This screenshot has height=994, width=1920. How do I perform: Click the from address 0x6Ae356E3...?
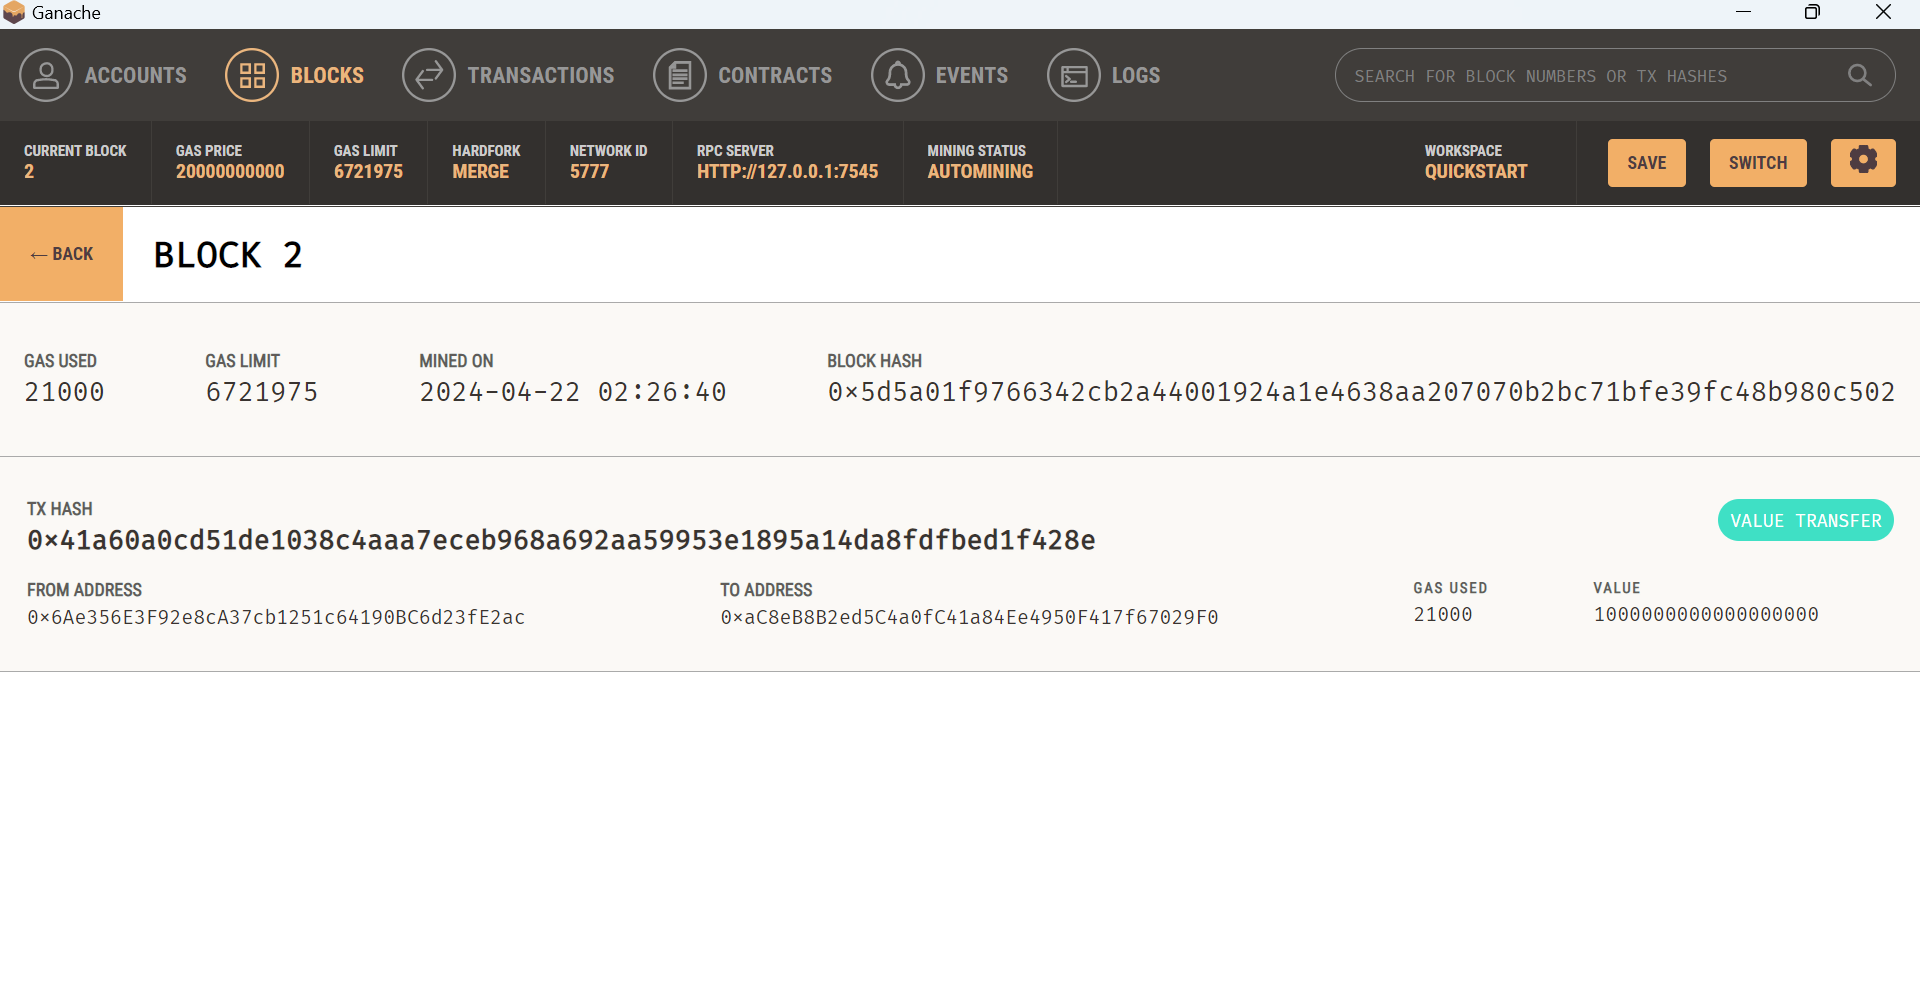coord(276,617)
